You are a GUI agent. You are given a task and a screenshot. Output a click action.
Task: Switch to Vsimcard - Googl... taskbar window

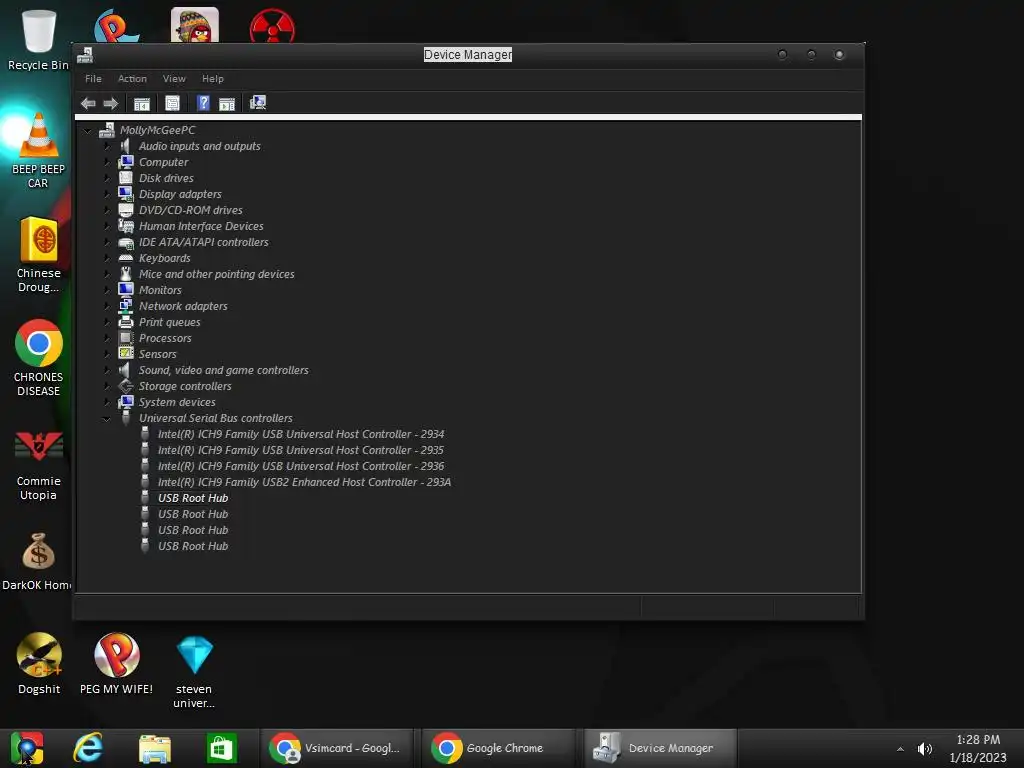pyautogui.click(x=337, y=748)
